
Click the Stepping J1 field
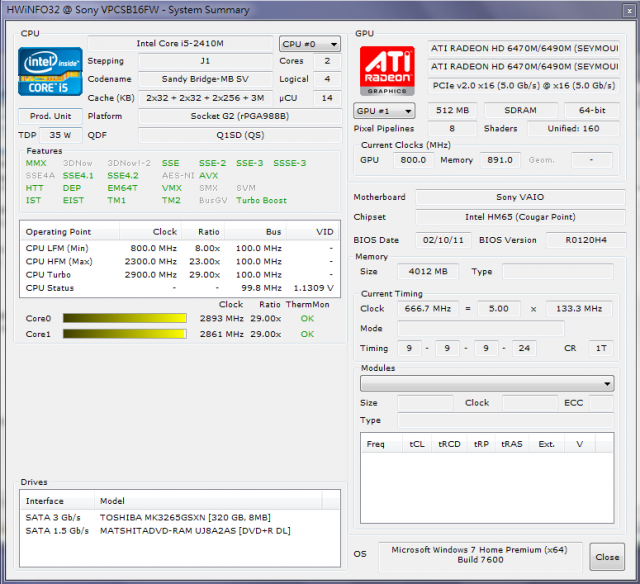(x=205, y=61)
